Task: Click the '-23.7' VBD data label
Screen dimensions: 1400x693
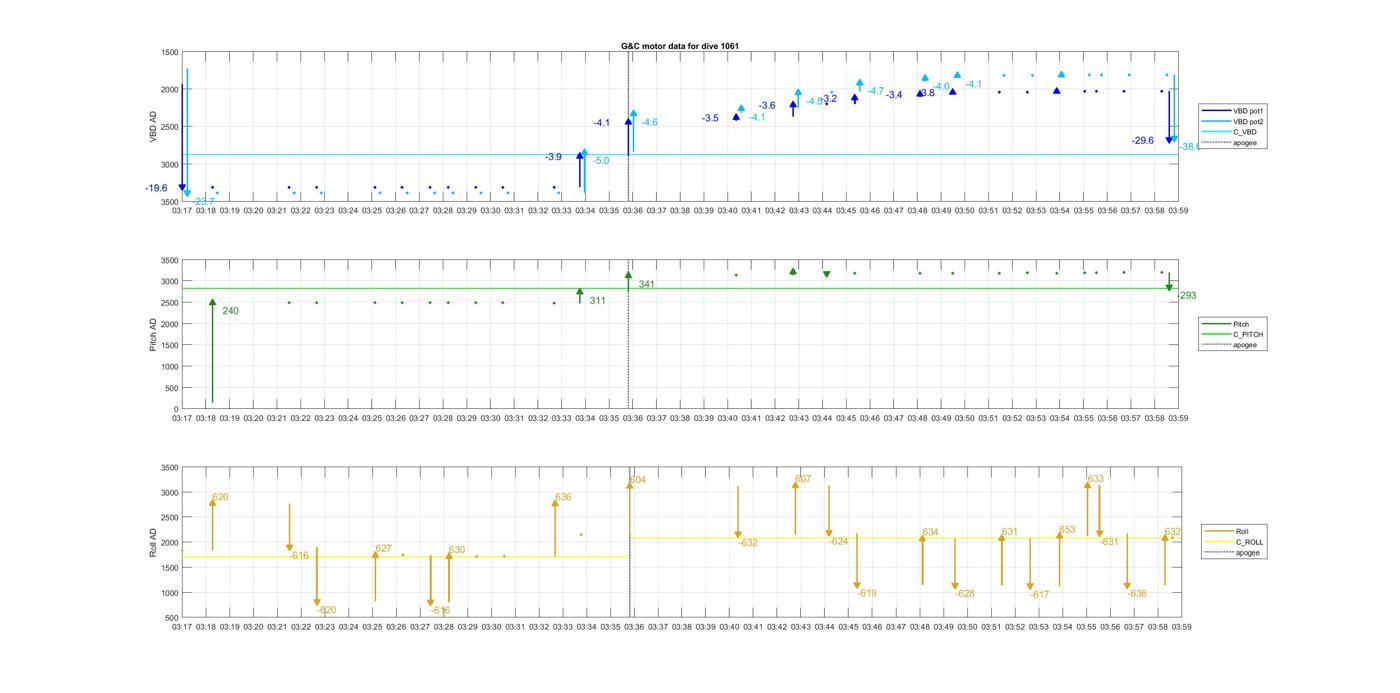Action: click(203, 202)
